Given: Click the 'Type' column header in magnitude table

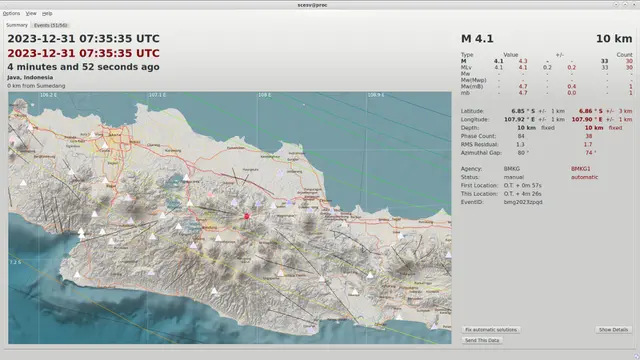Looking at the screenshot, I should [x=467, y=55].
